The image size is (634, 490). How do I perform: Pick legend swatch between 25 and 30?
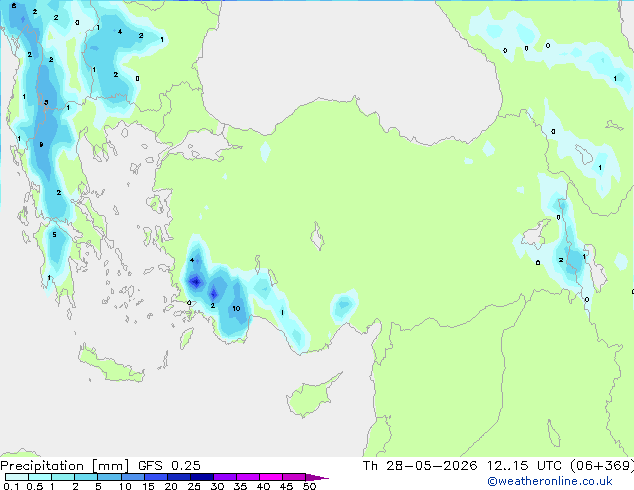coord(201,477)
